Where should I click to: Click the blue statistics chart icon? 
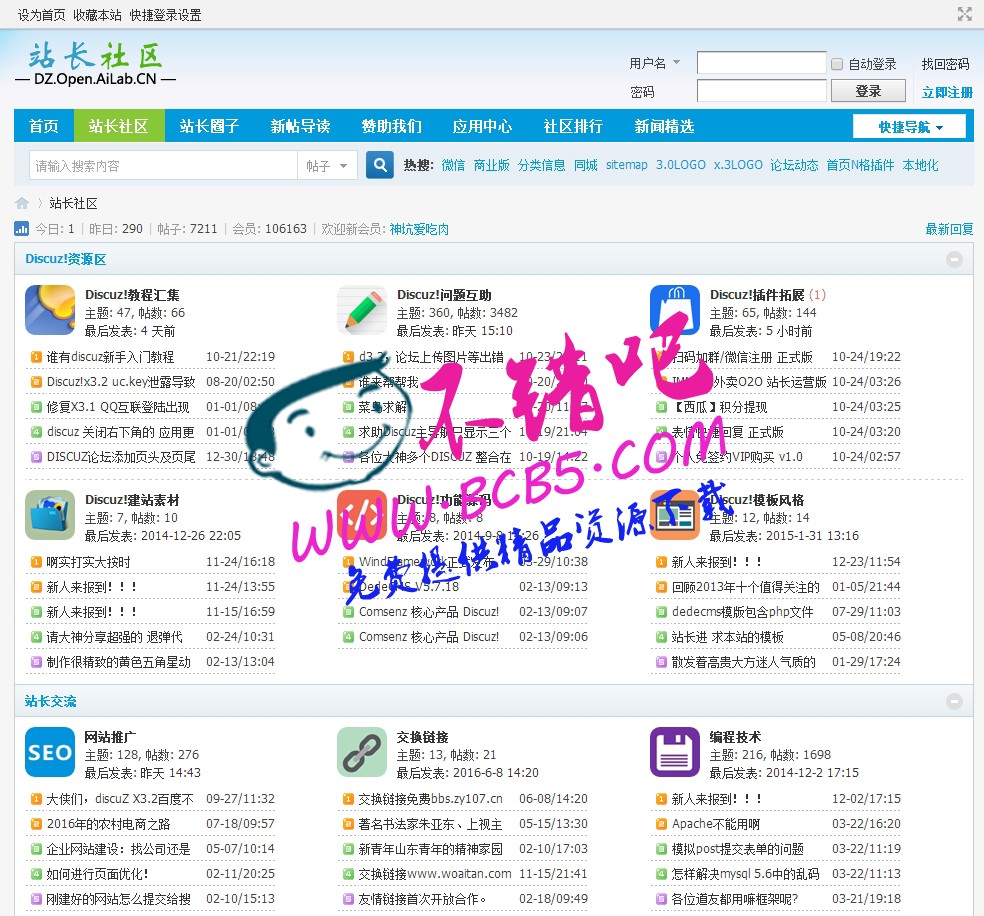click(21, 228)
